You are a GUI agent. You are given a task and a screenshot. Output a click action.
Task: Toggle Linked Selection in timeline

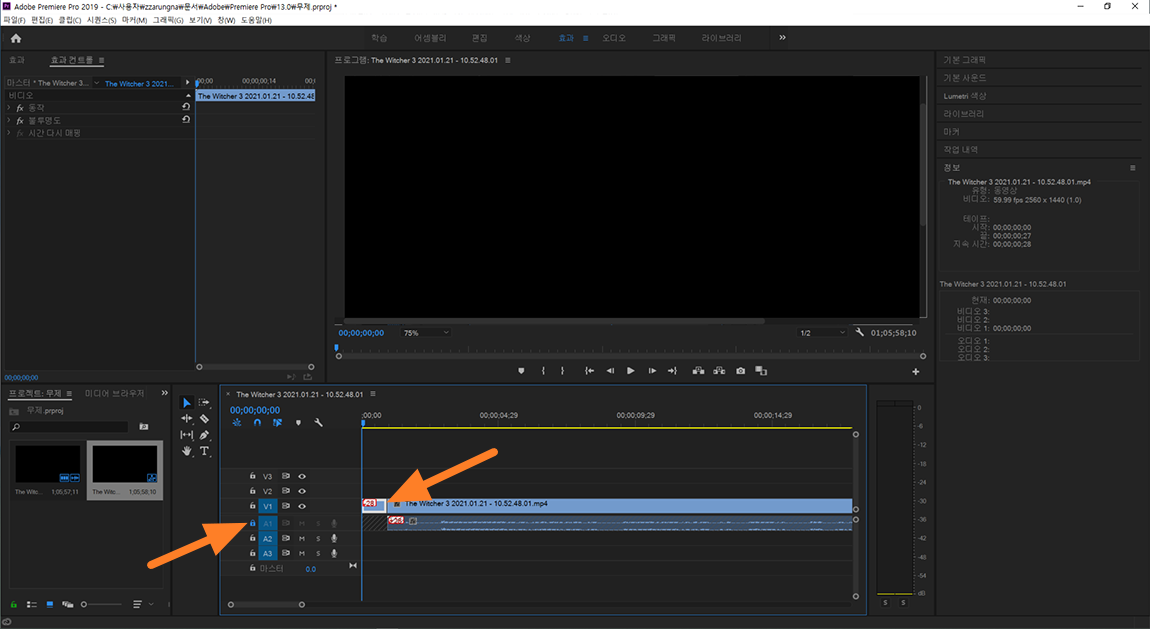277,422
